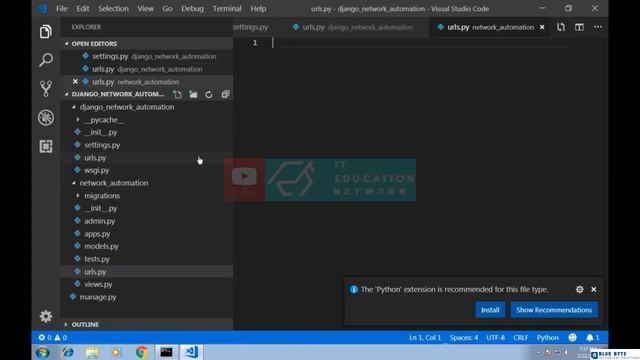Refresh the explorer file tree
640x360 pixels.
coord(209,94)
